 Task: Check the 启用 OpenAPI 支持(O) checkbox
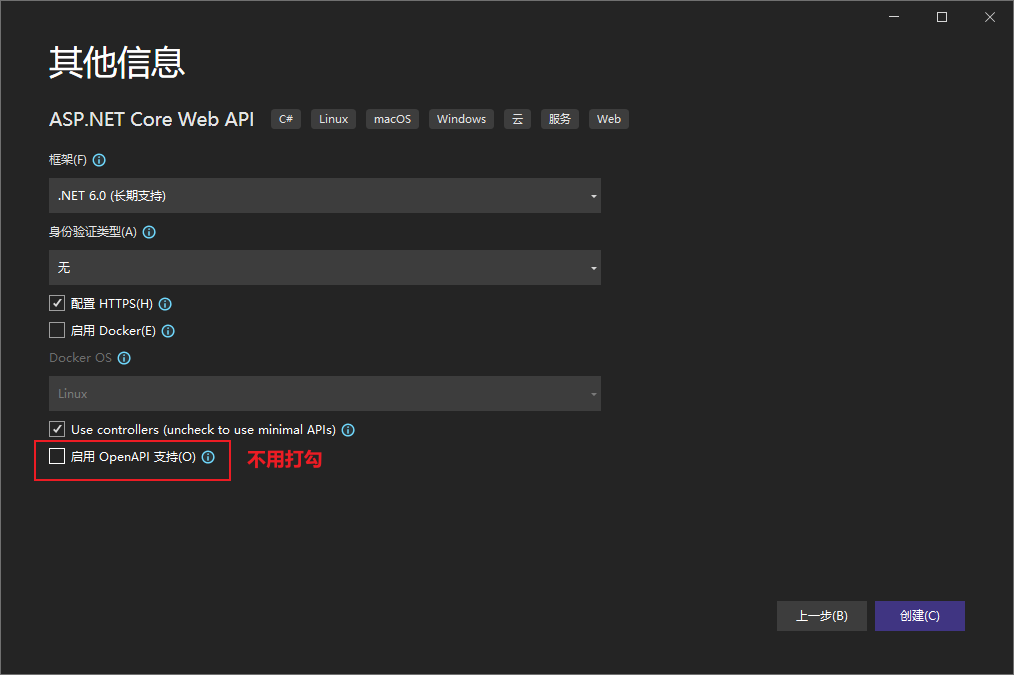click(x=57, y=457)
